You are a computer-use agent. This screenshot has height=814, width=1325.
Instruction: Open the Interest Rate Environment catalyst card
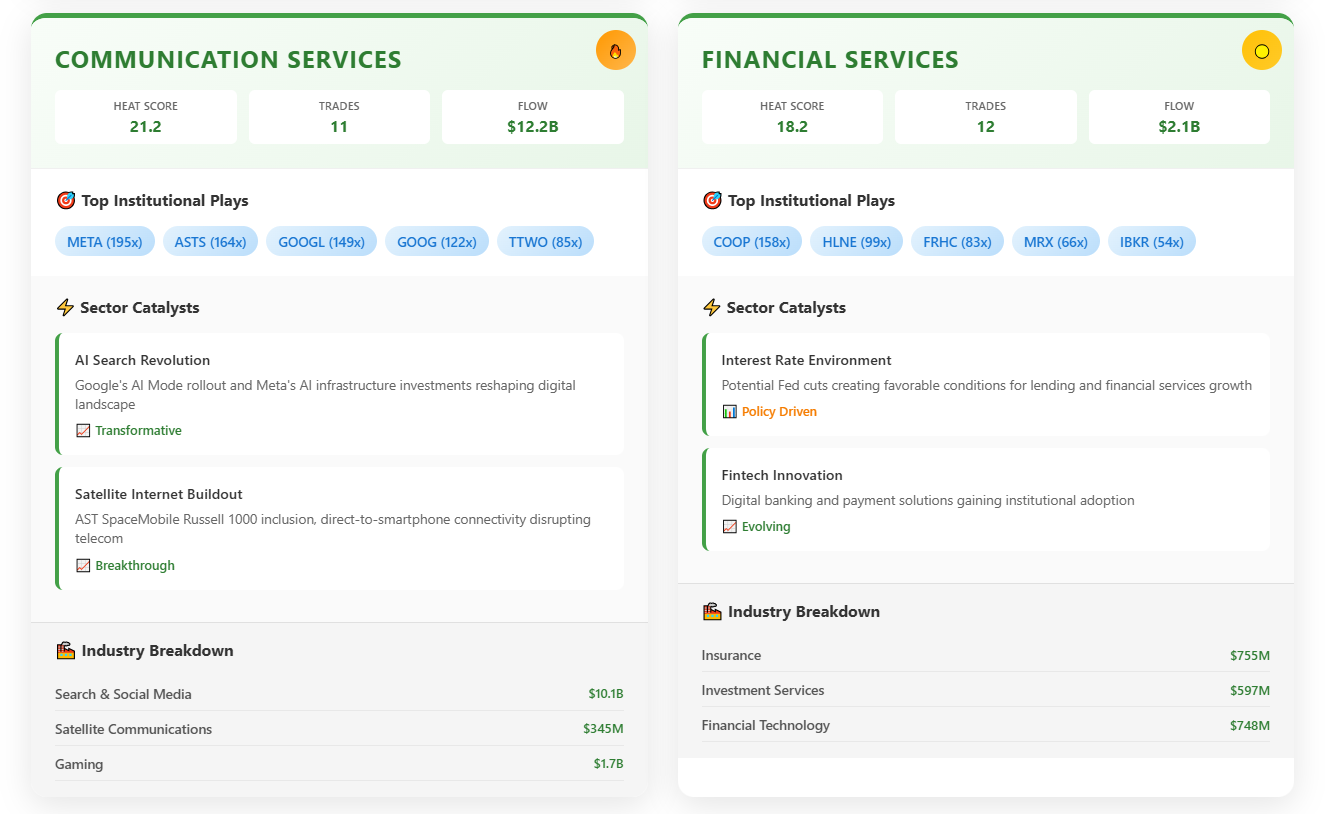986,385
